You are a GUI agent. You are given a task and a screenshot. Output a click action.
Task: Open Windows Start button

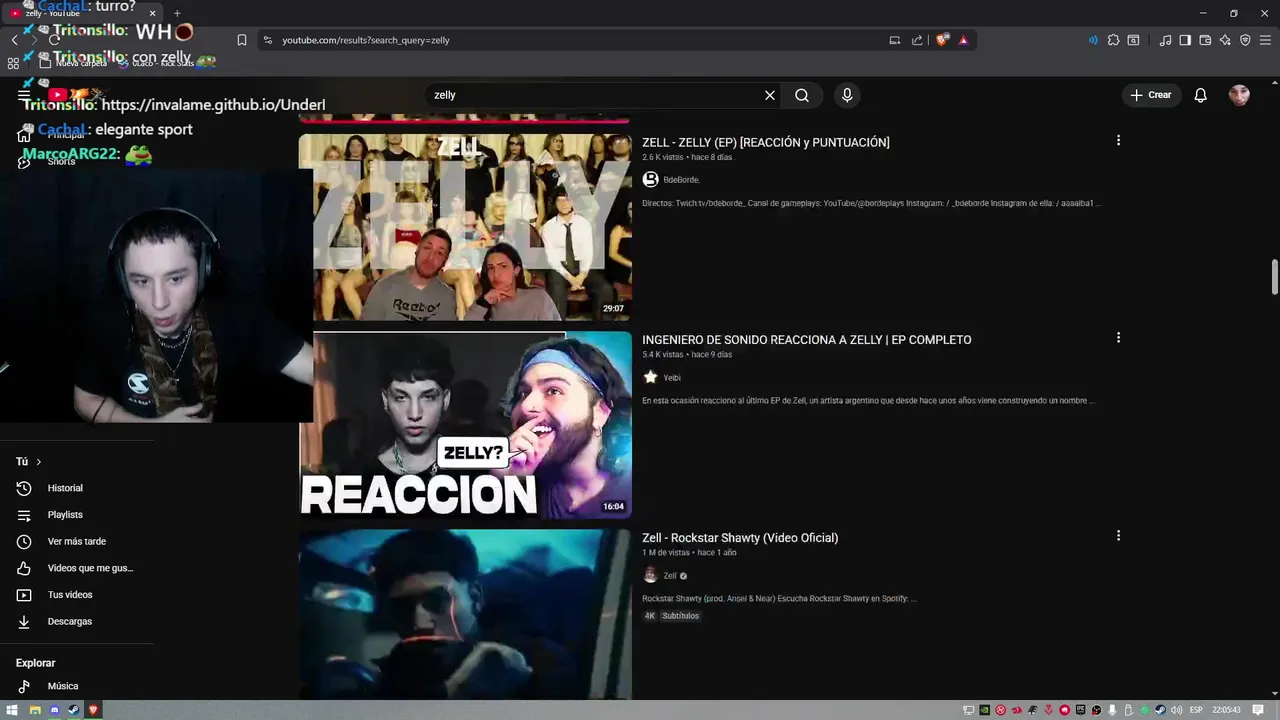[x=13, y=710]
